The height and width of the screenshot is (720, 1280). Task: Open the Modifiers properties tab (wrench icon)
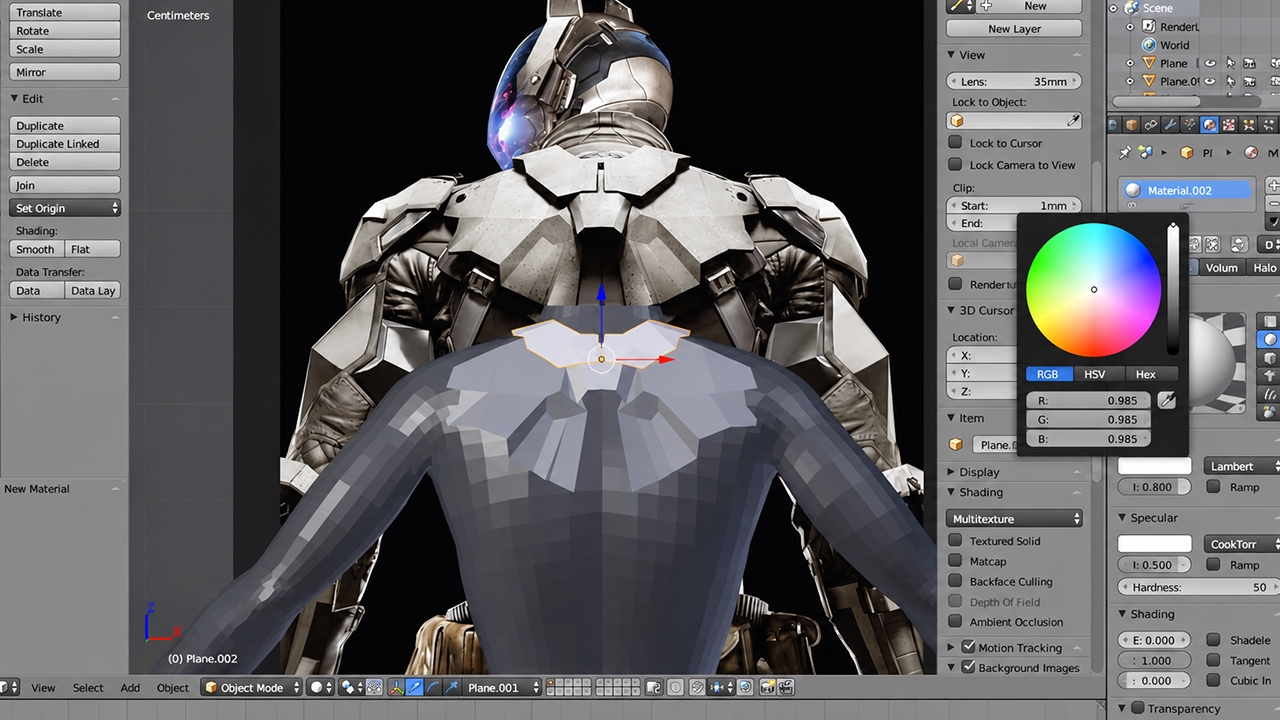[x=1170, y=125]
